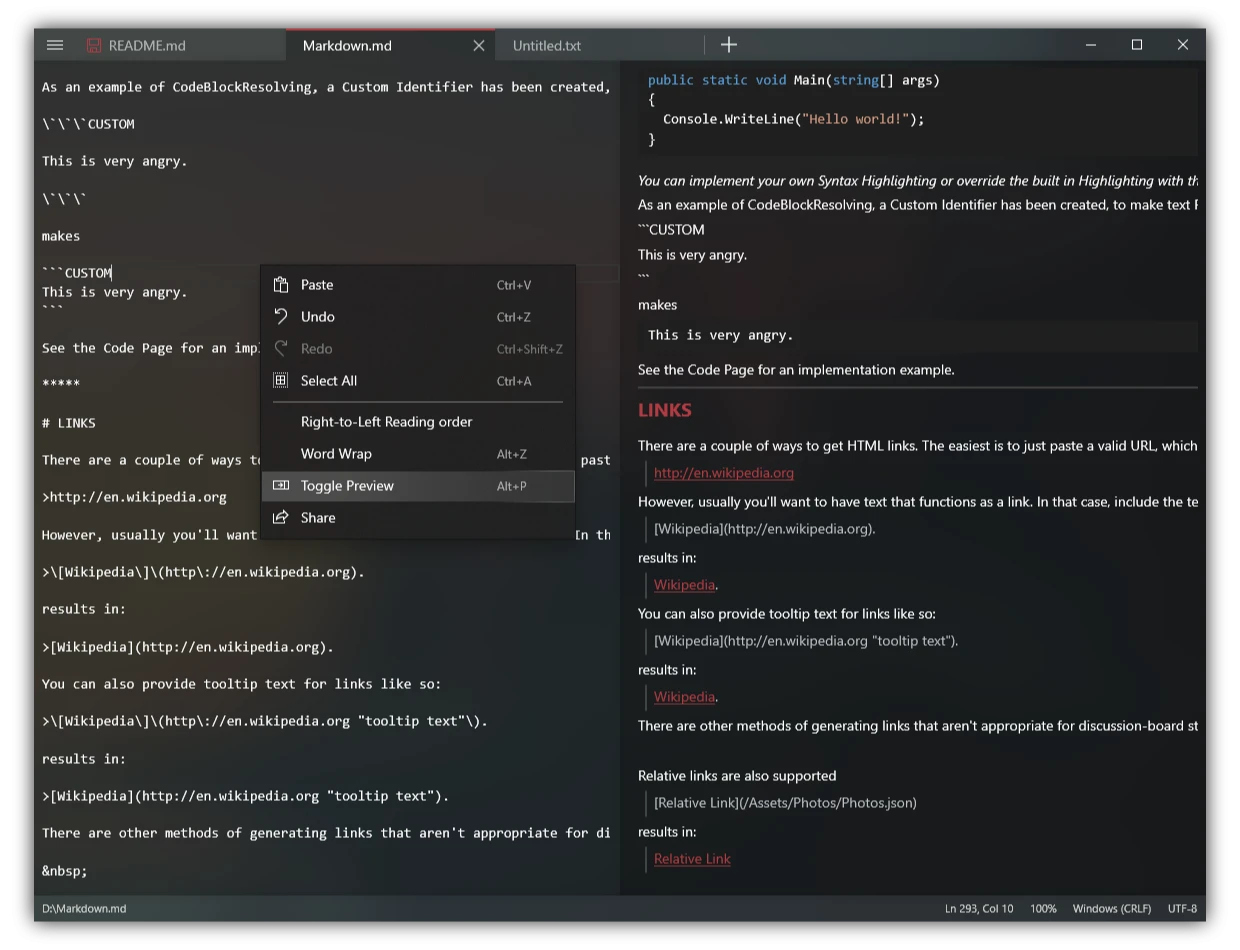Viewport: 1240px width, 950px height.
Task: Click the Share icon in context menu
Action: click(x=281, y=518)
